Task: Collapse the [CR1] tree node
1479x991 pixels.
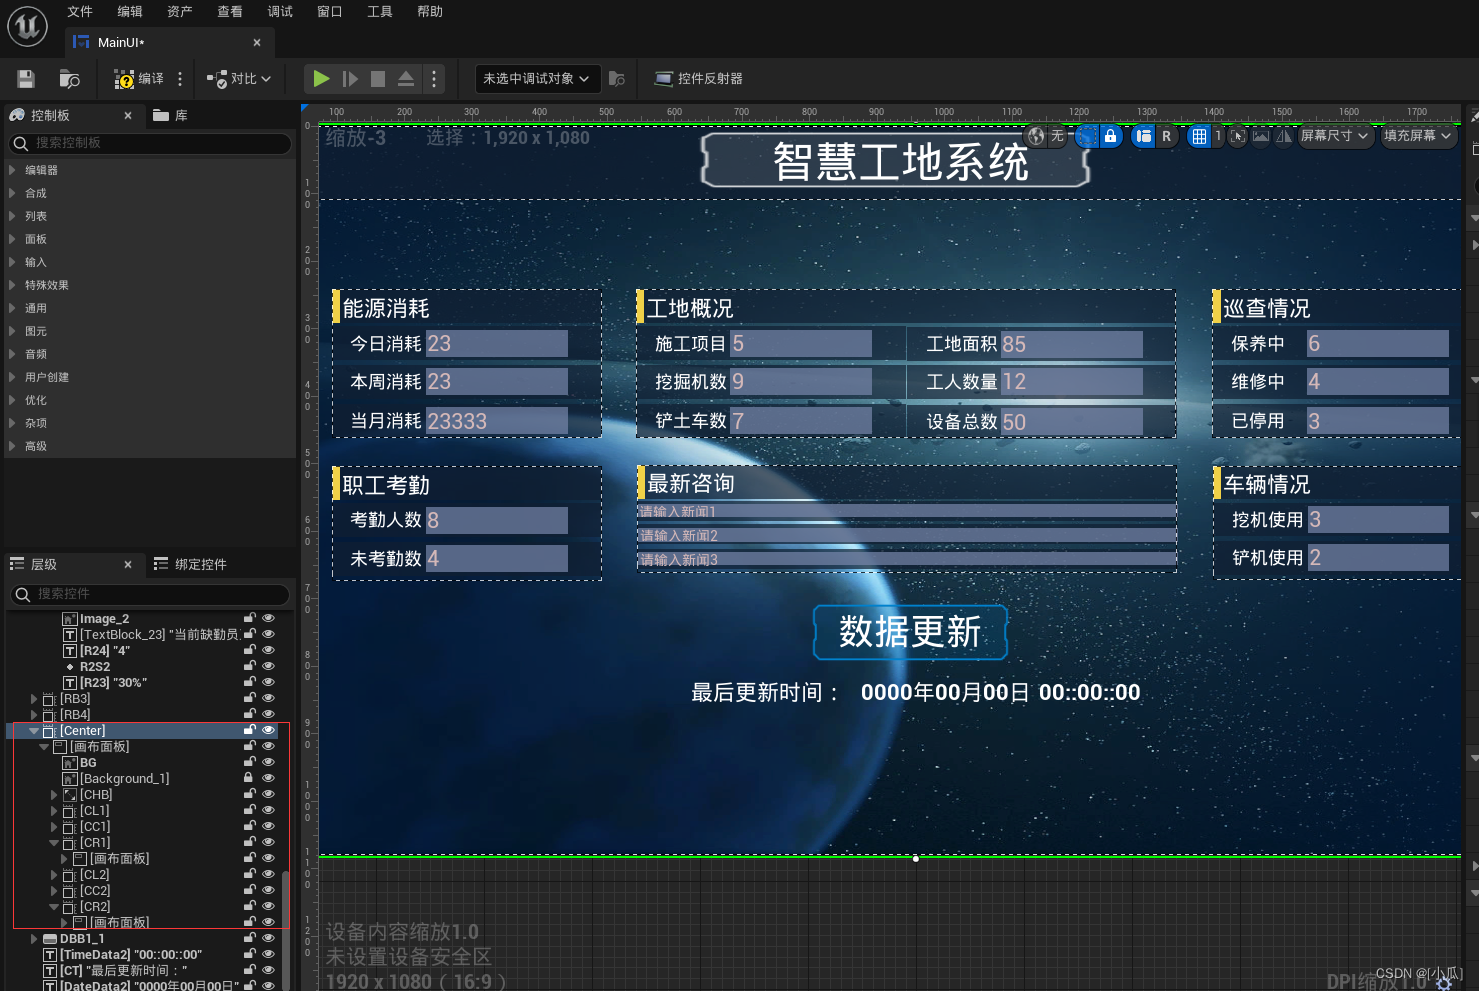Action: (x=54, y=843)
